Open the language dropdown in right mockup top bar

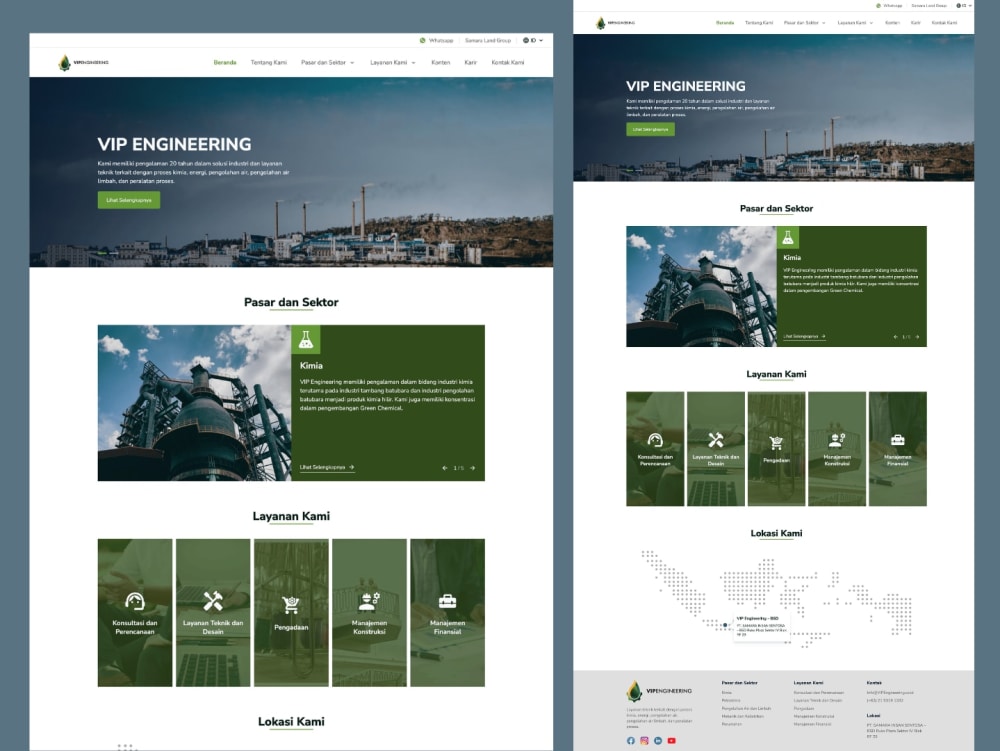click(x=964, y=6)
